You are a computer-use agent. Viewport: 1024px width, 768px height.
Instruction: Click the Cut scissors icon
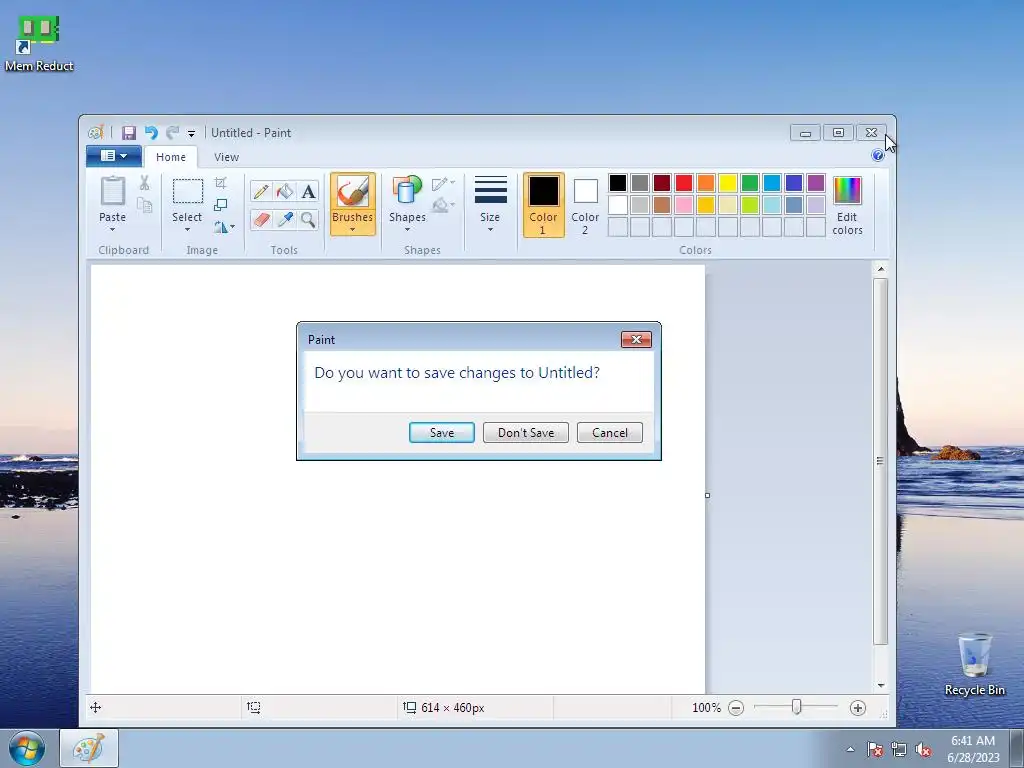click(x=144, y=184)
